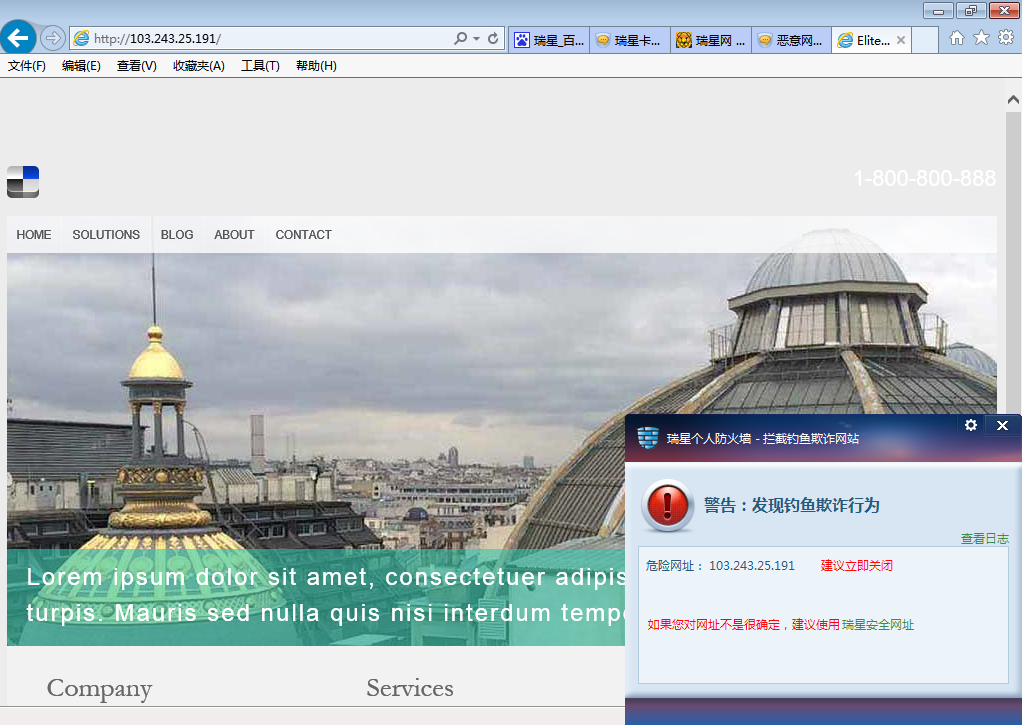1022x725 pixels.
Task: Open the 帮助(H) menu
Action: [x=316, y=66]
